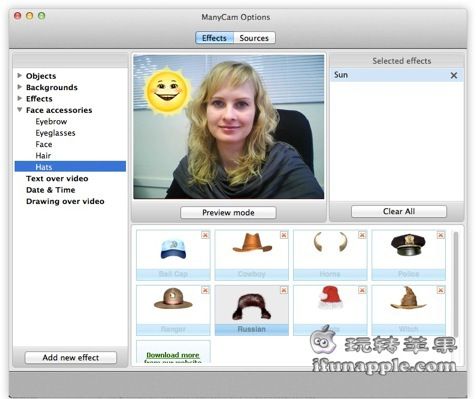Open the Effects tab

click(x=214, y=38)
